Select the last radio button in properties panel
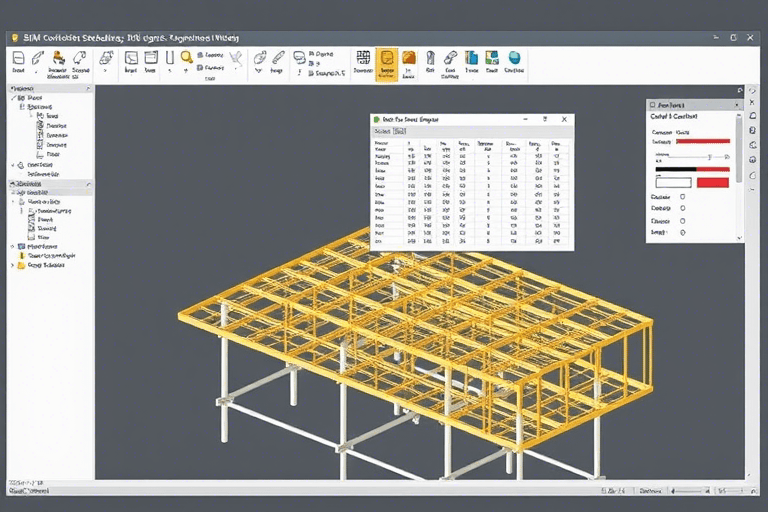This screenshot has height=512, width=768. click(682, 232)
